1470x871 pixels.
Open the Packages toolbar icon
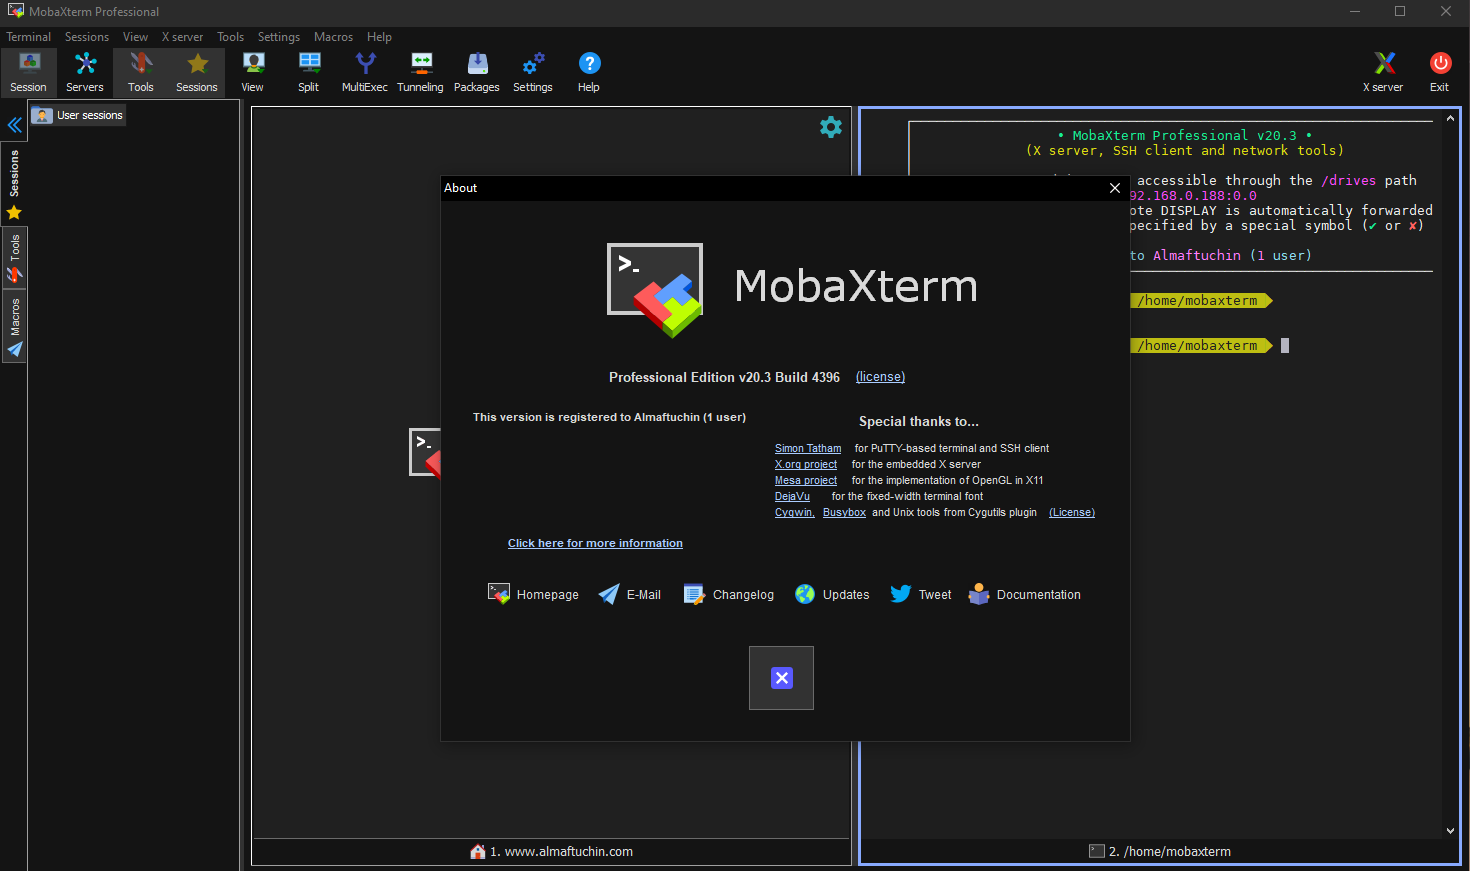tap(477, 73)
